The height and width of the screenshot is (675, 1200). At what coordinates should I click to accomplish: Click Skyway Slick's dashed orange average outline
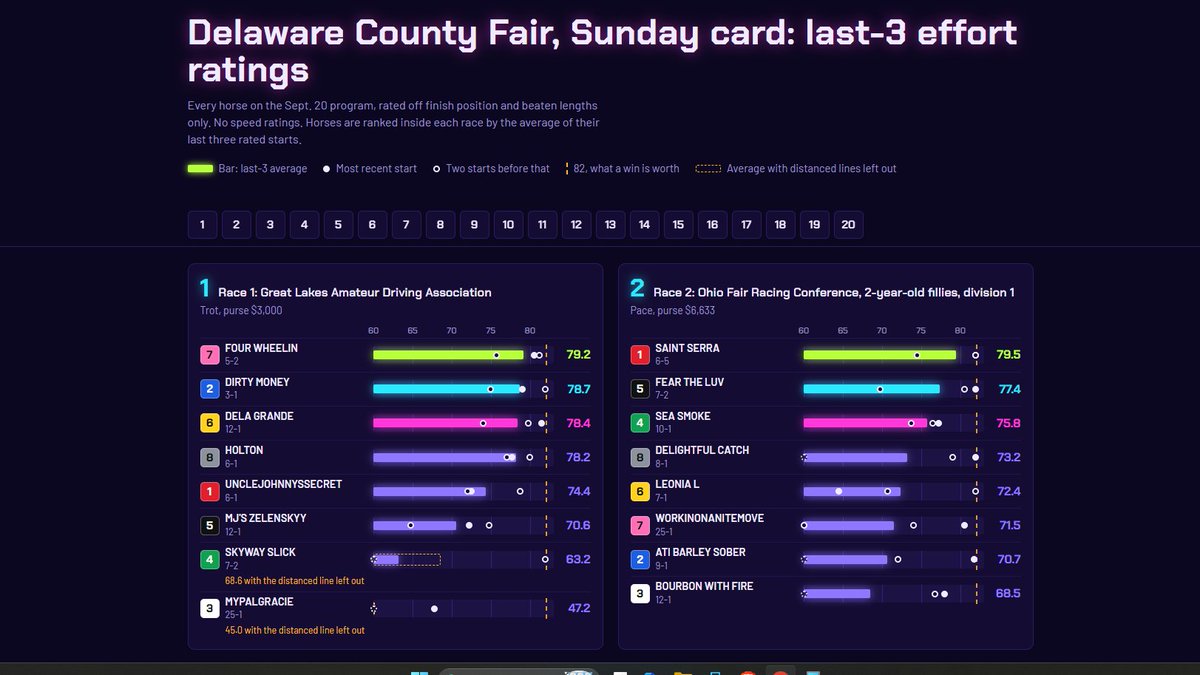pos(407,559)
